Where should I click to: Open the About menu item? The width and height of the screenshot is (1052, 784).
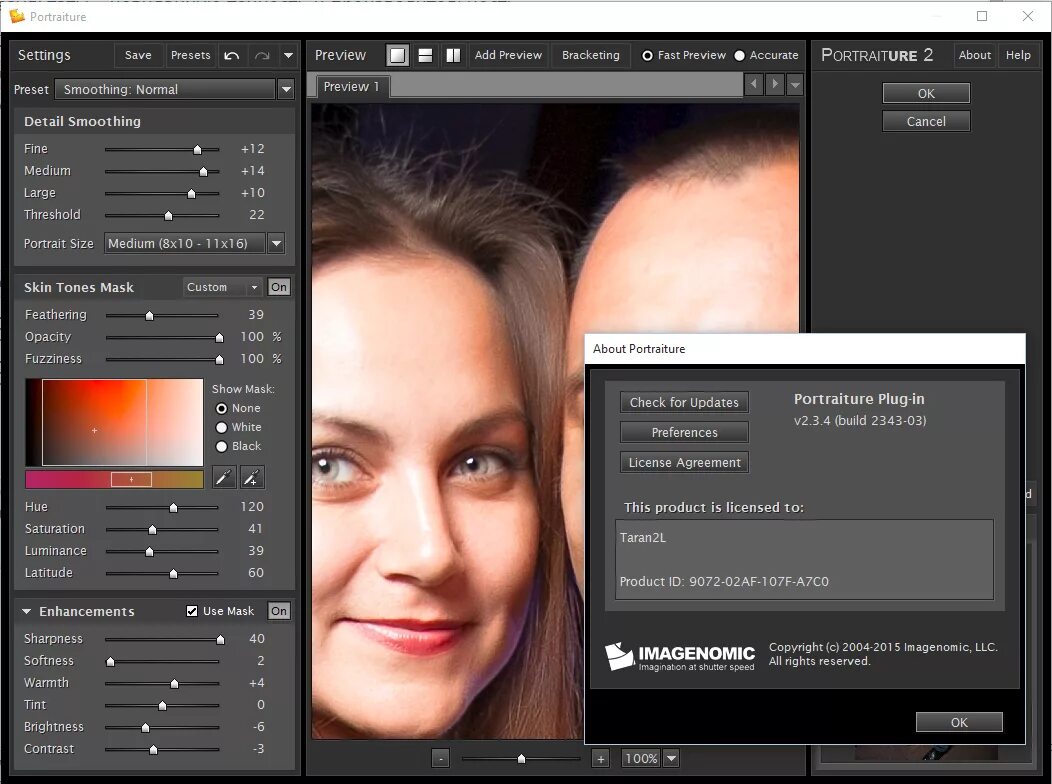tap(974, 55)
